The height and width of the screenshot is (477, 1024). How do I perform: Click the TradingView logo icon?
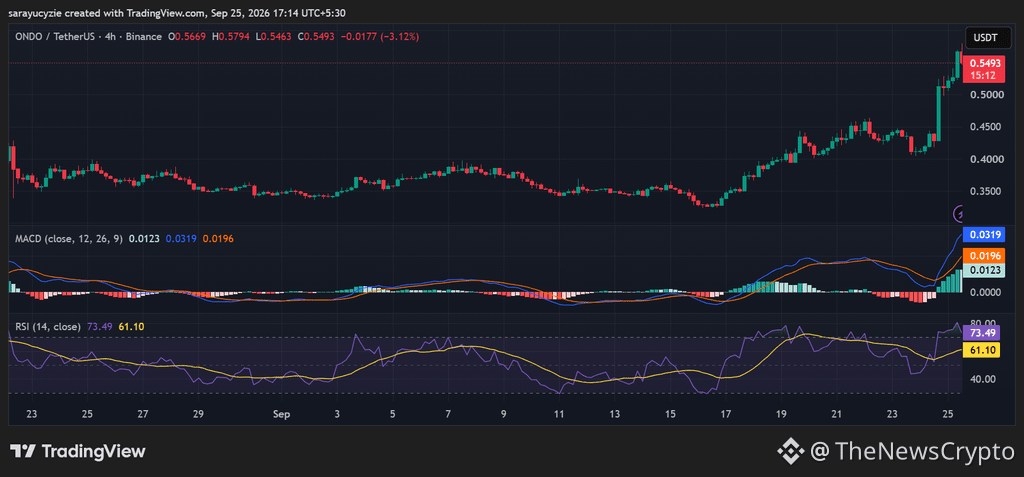(x=22, y=451)
